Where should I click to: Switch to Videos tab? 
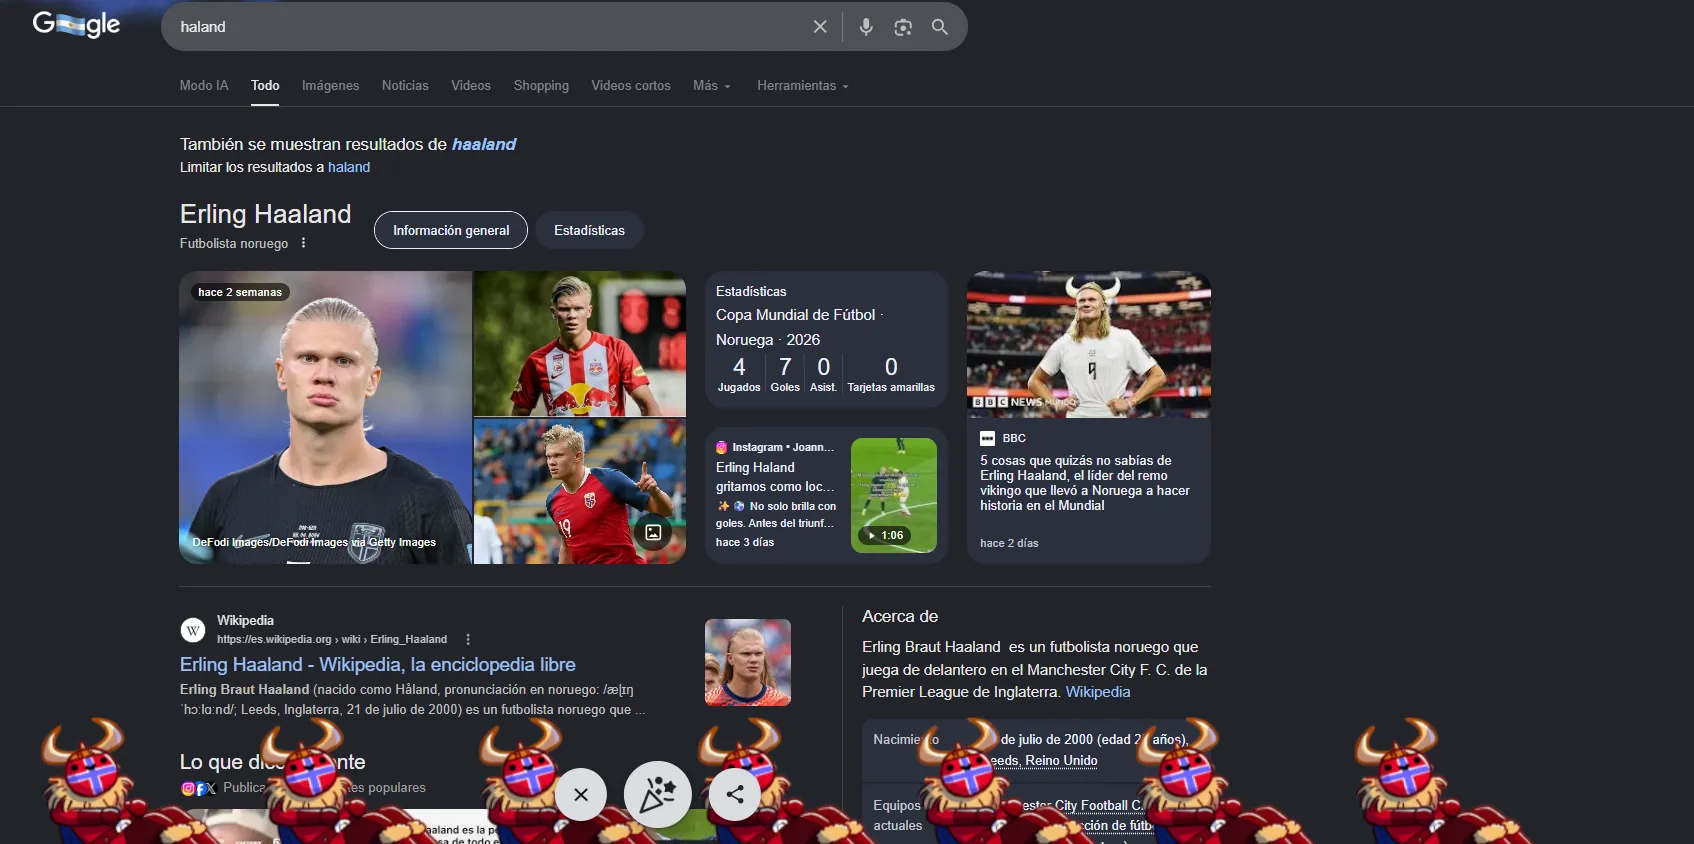471,85
